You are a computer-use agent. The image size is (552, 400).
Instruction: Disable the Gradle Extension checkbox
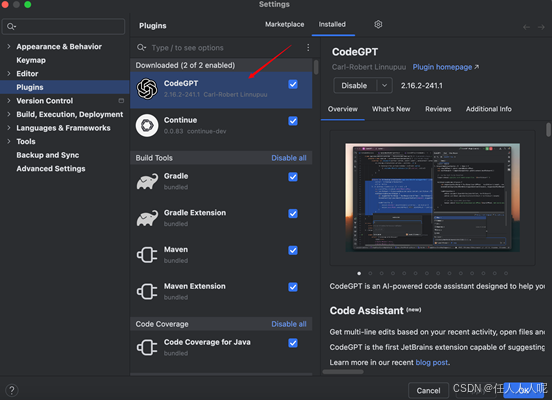coord(293,213)
